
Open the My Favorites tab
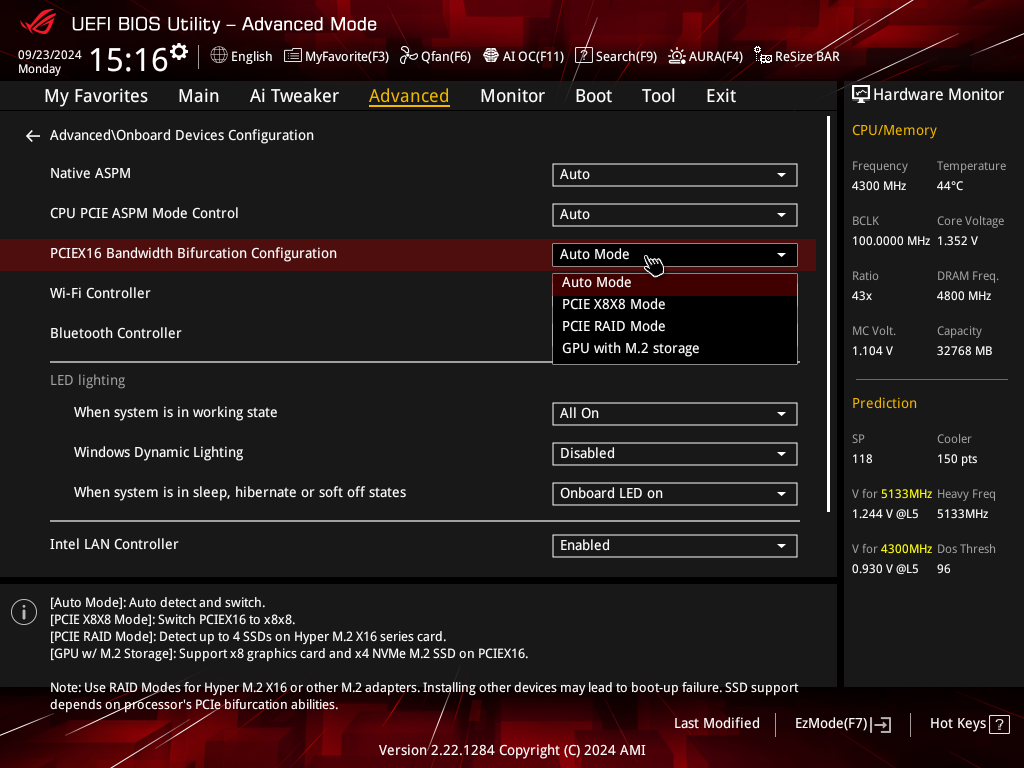pos(96,96)
